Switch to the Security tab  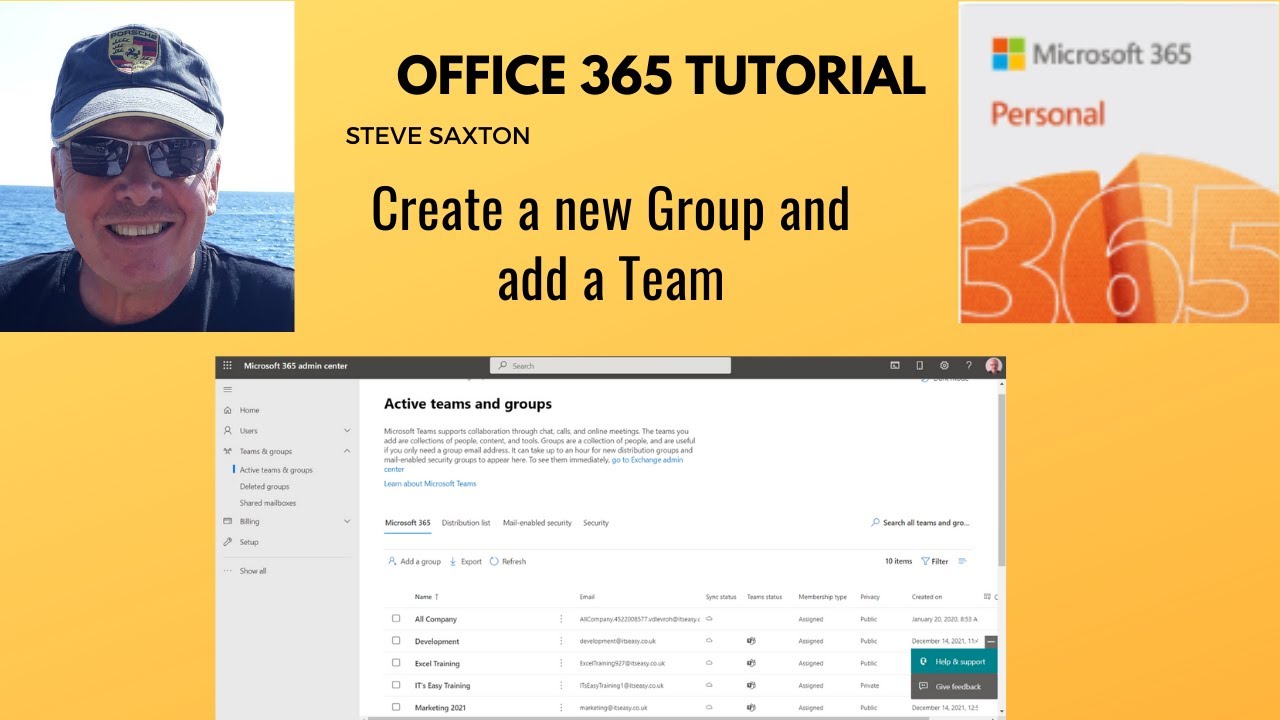[596, 523]
